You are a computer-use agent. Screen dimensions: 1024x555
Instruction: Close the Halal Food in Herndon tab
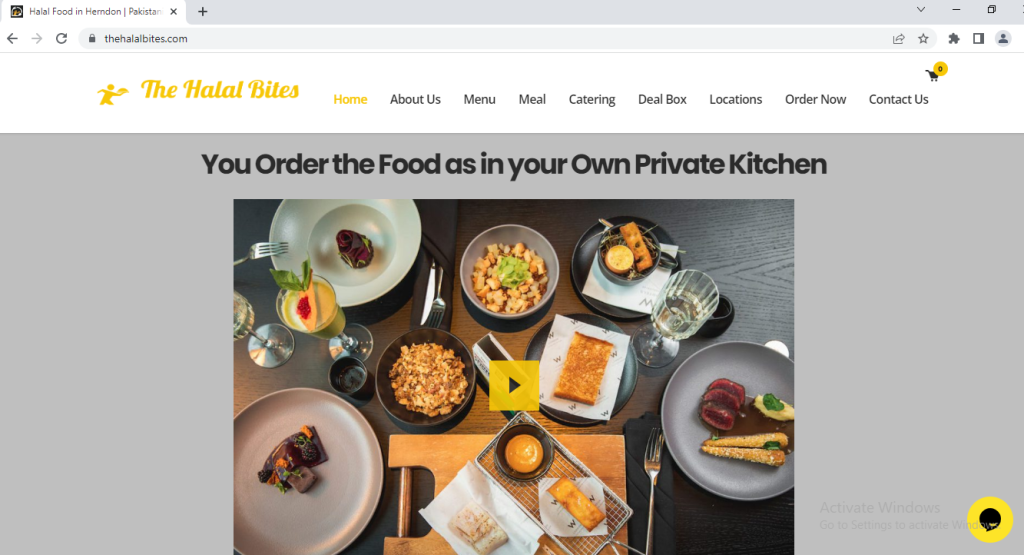[x=174, y=11]
